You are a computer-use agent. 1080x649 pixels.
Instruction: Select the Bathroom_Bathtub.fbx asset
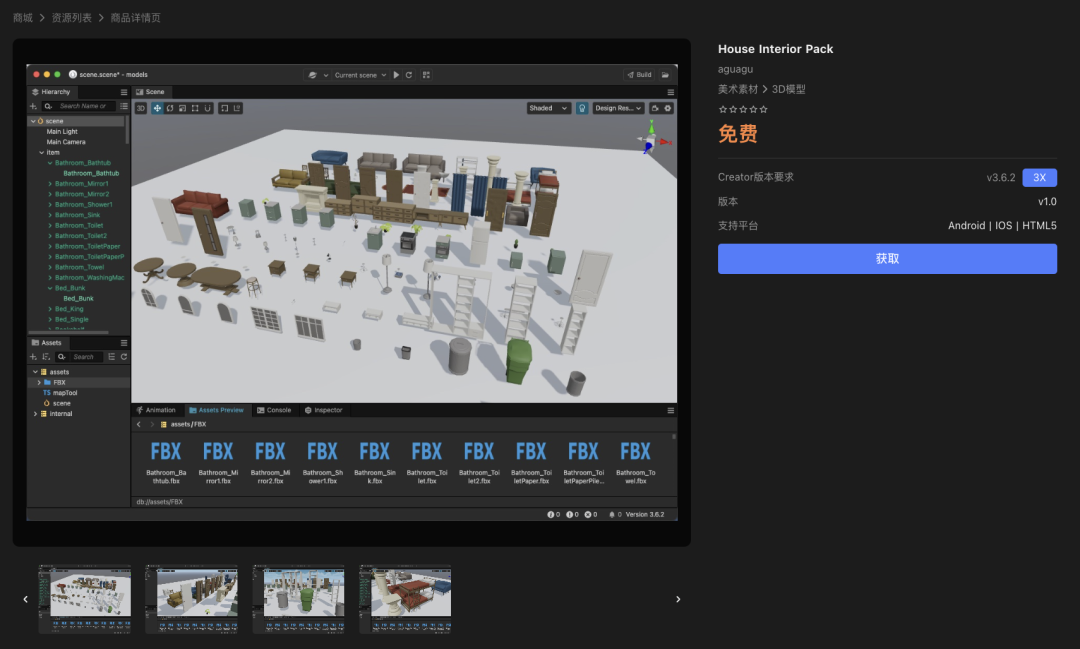(x=166, y=462)
